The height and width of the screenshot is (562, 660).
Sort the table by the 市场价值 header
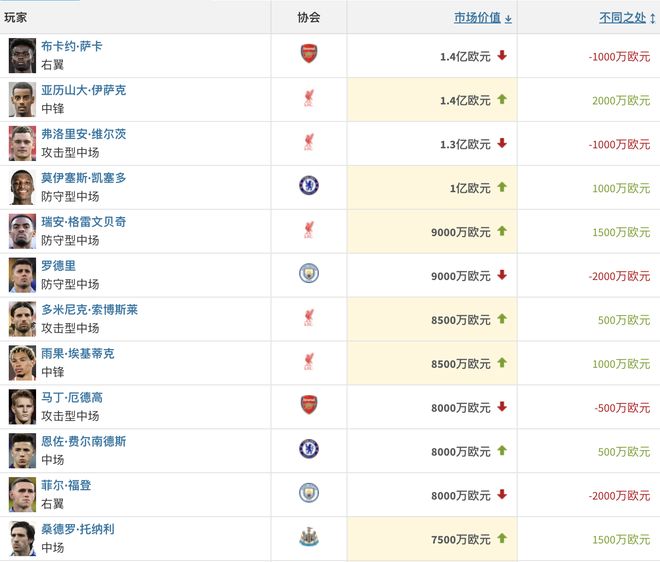[x=478, y=18]
